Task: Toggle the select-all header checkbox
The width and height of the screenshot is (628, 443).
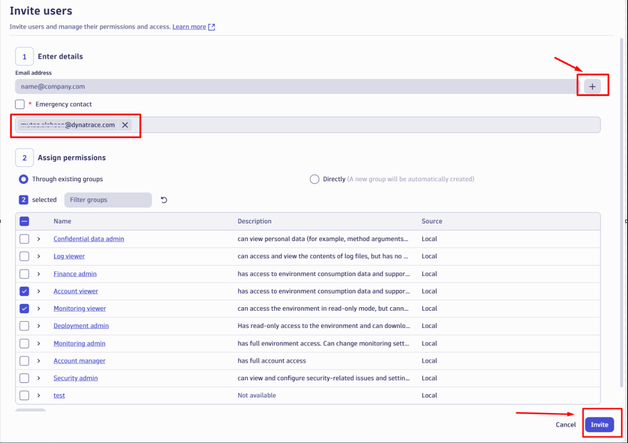Action: pos(24,221)
